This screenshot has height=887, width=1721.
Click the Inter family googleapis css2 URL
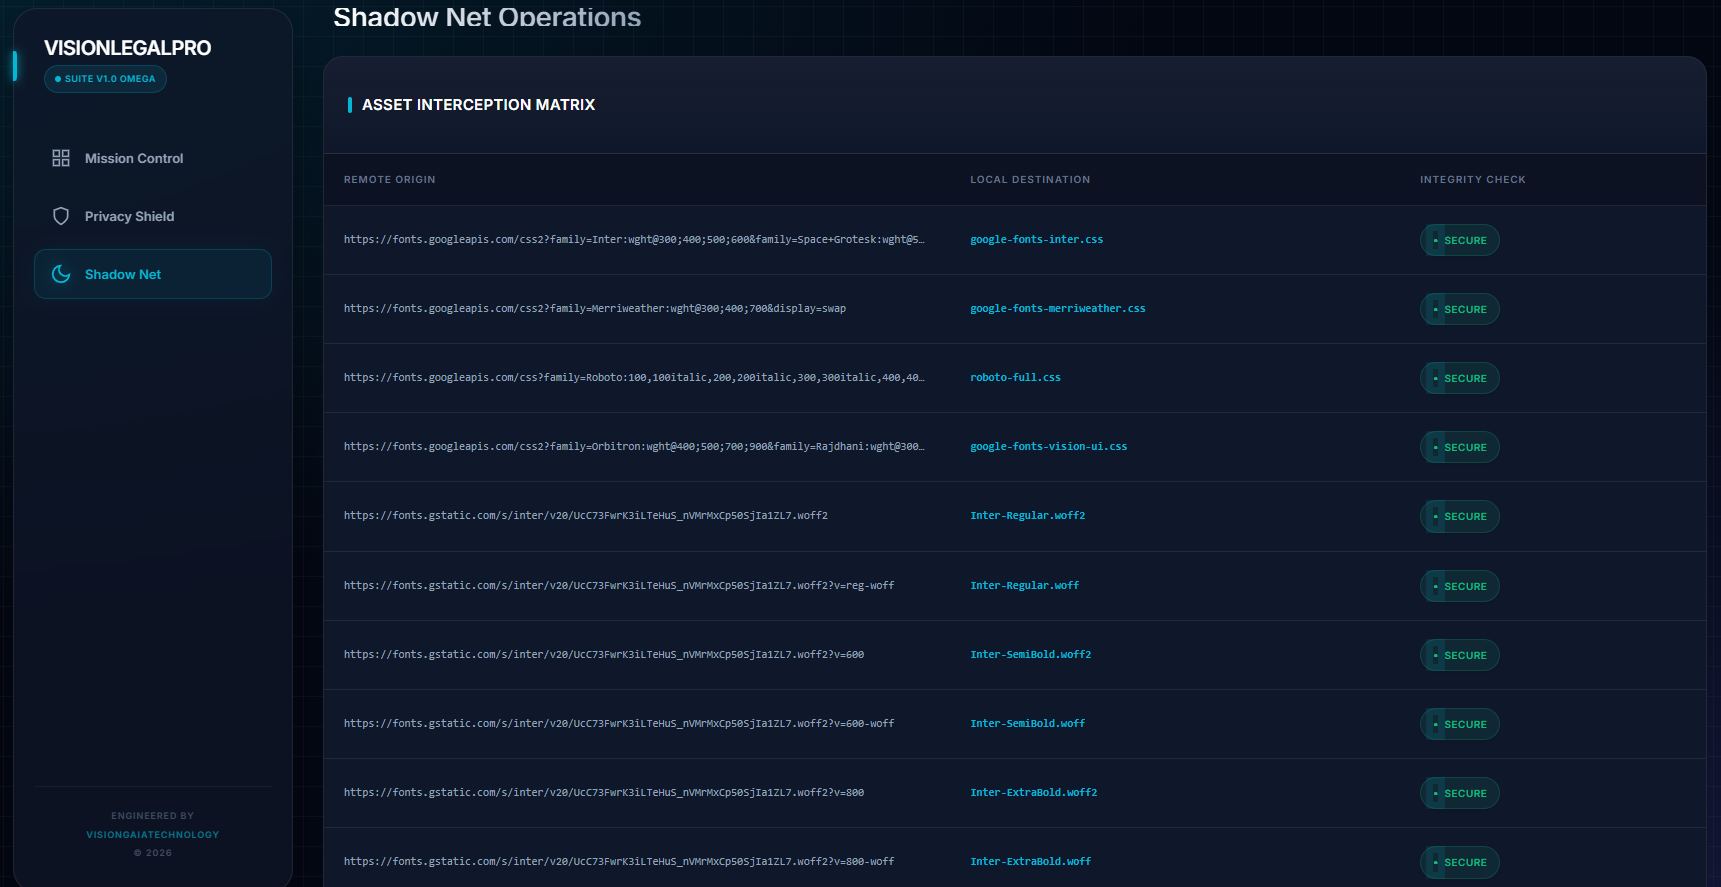(x=634, y=240)
